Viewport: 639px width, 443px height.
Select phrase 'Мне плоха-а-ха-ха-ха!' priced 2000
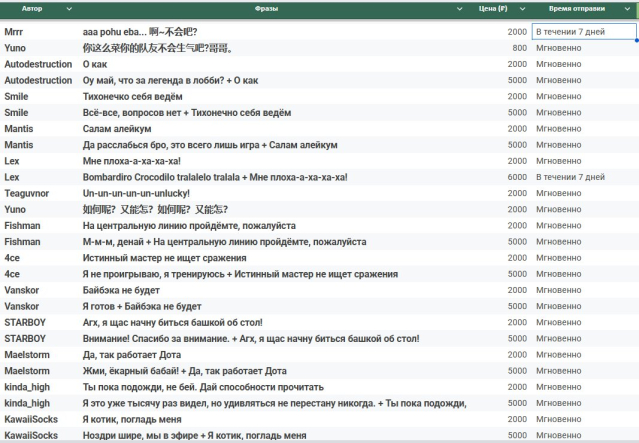(x=132, y=161)
